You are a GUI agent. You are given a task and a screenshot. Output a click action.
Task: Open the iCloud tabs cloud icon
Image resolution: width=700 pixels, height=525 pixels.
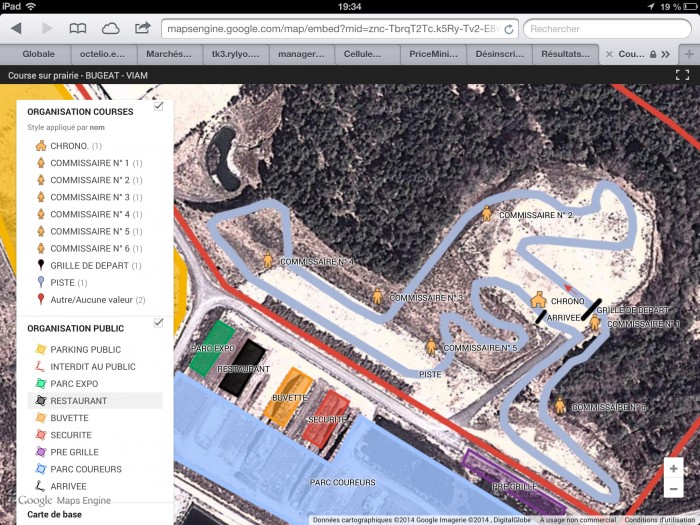(110, 29)
